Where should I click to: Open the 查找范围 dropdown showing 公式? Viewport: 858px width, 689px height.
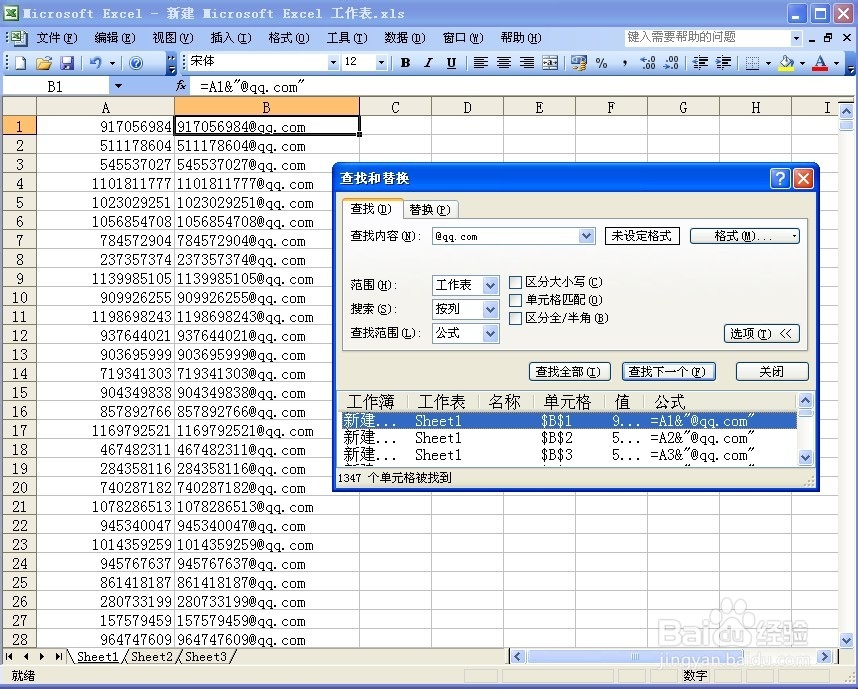click(x=490, y=333)
